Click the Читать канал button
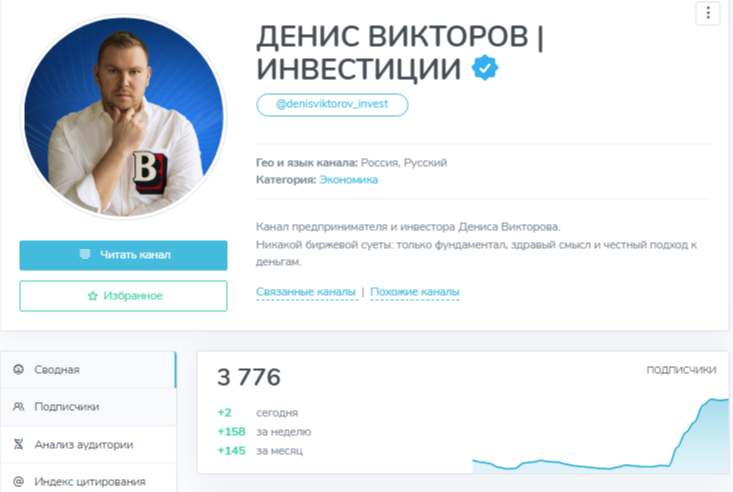The width and height of the screenshot is (733, 492). click(x=123, y=255)
